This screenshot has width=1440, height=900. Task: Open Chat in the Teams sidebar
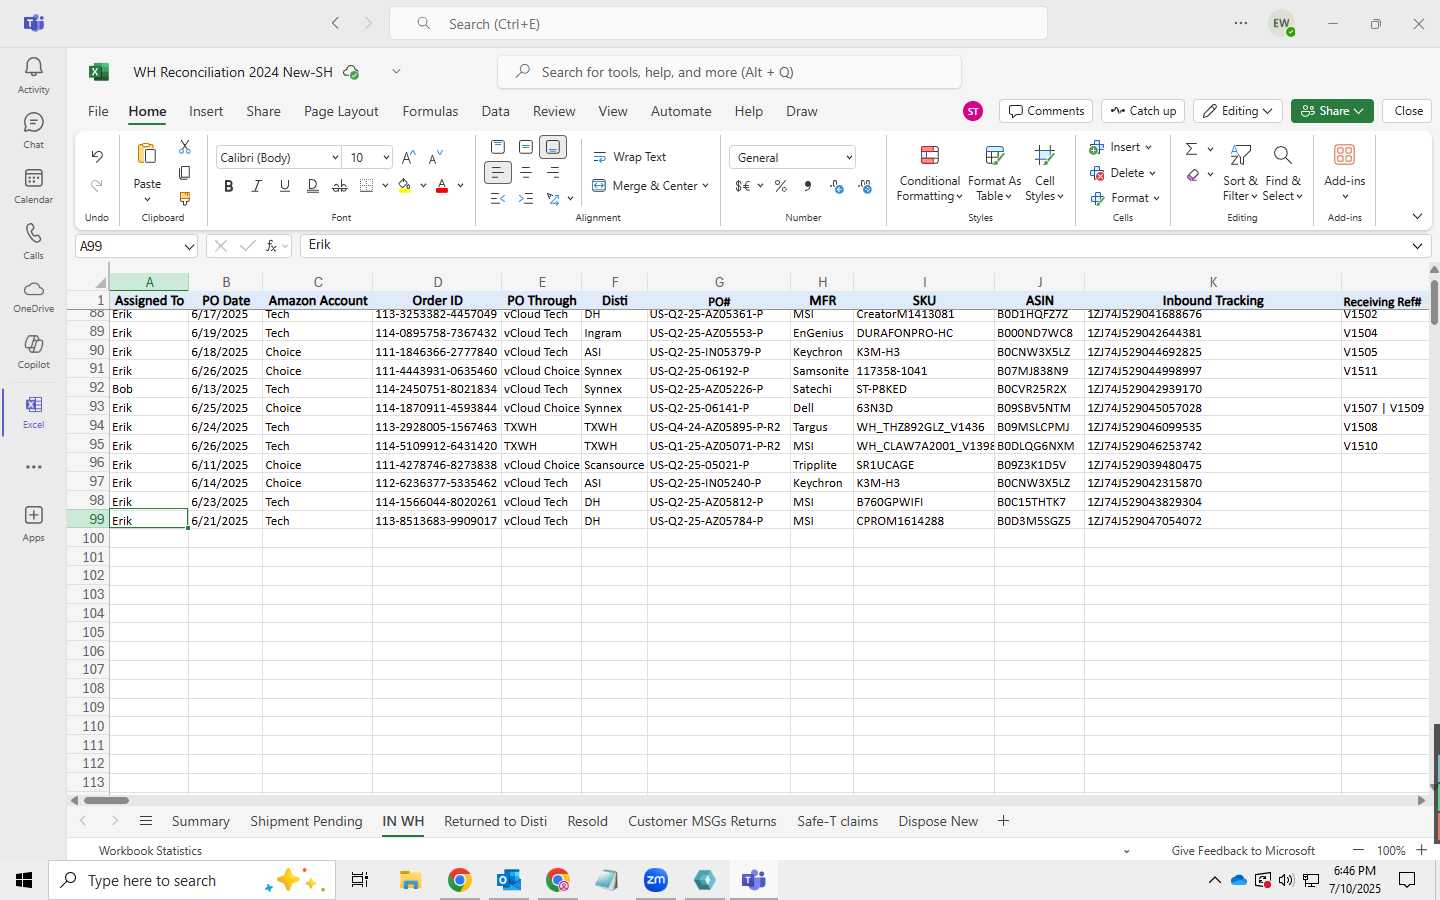point(33,130)
